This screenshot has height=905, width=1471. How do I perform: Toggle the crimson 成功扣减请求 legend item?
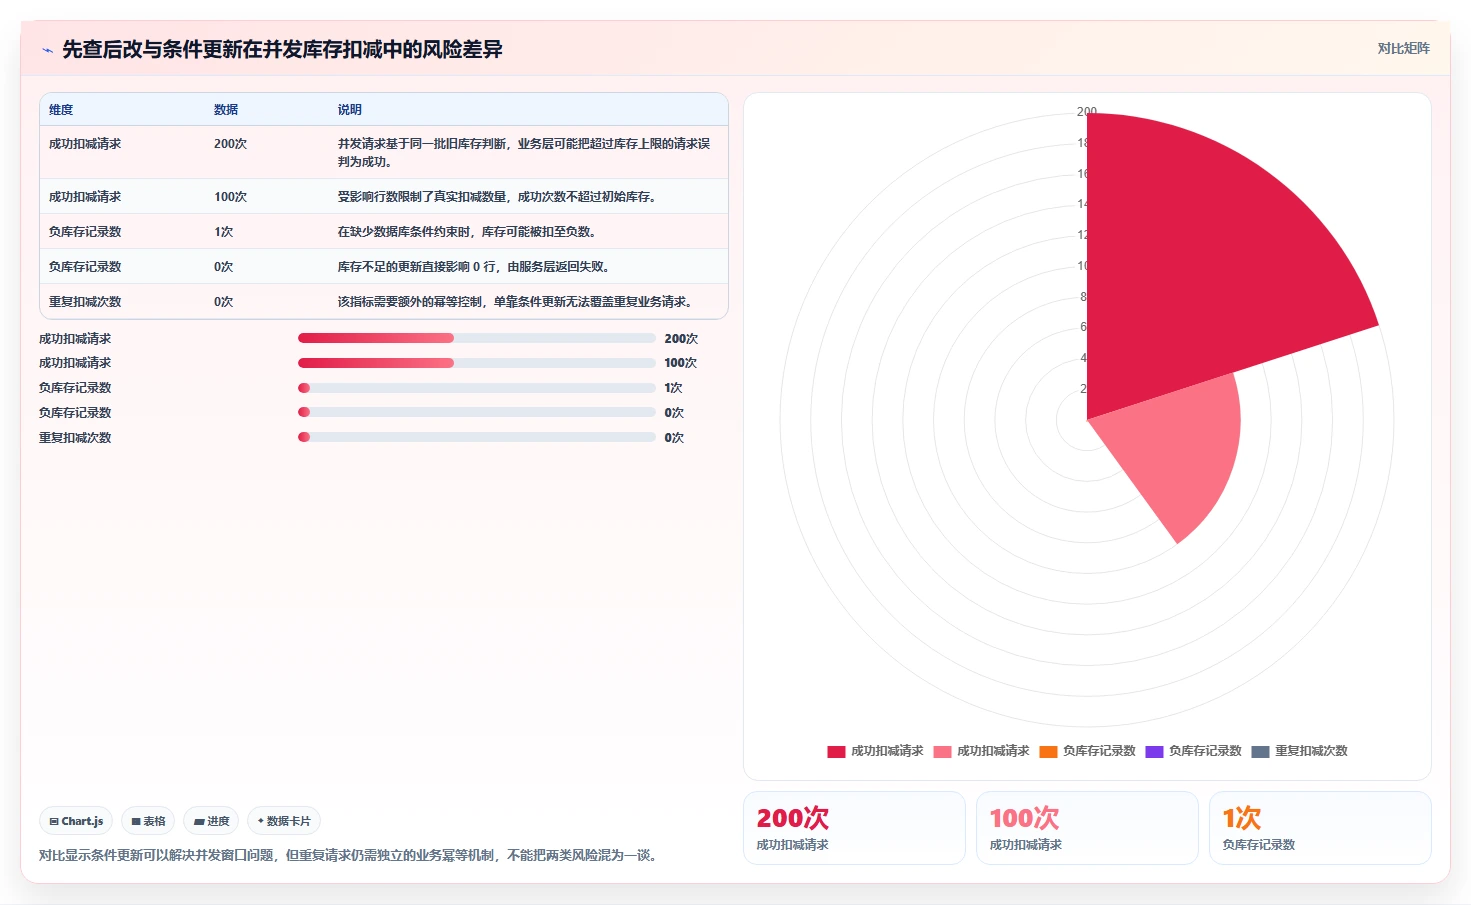click(x=875, y=751)
